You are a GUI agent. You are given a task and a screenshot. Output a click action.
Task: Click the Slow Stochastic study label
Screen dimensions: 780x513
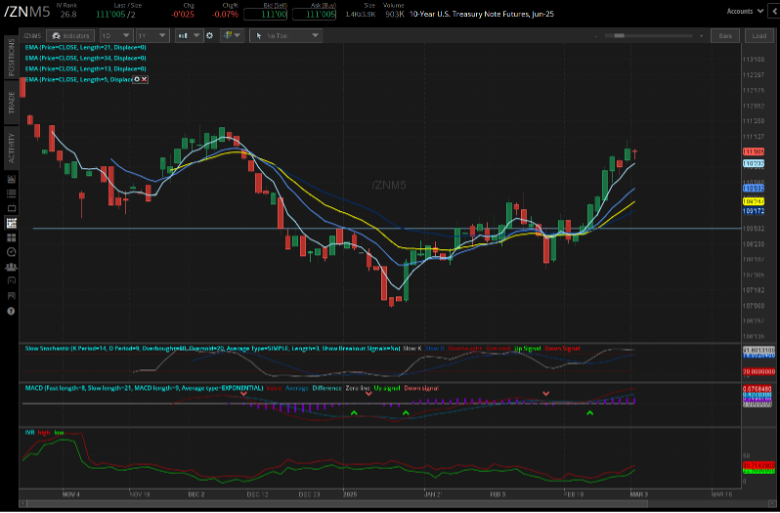[x=212, y=349]
